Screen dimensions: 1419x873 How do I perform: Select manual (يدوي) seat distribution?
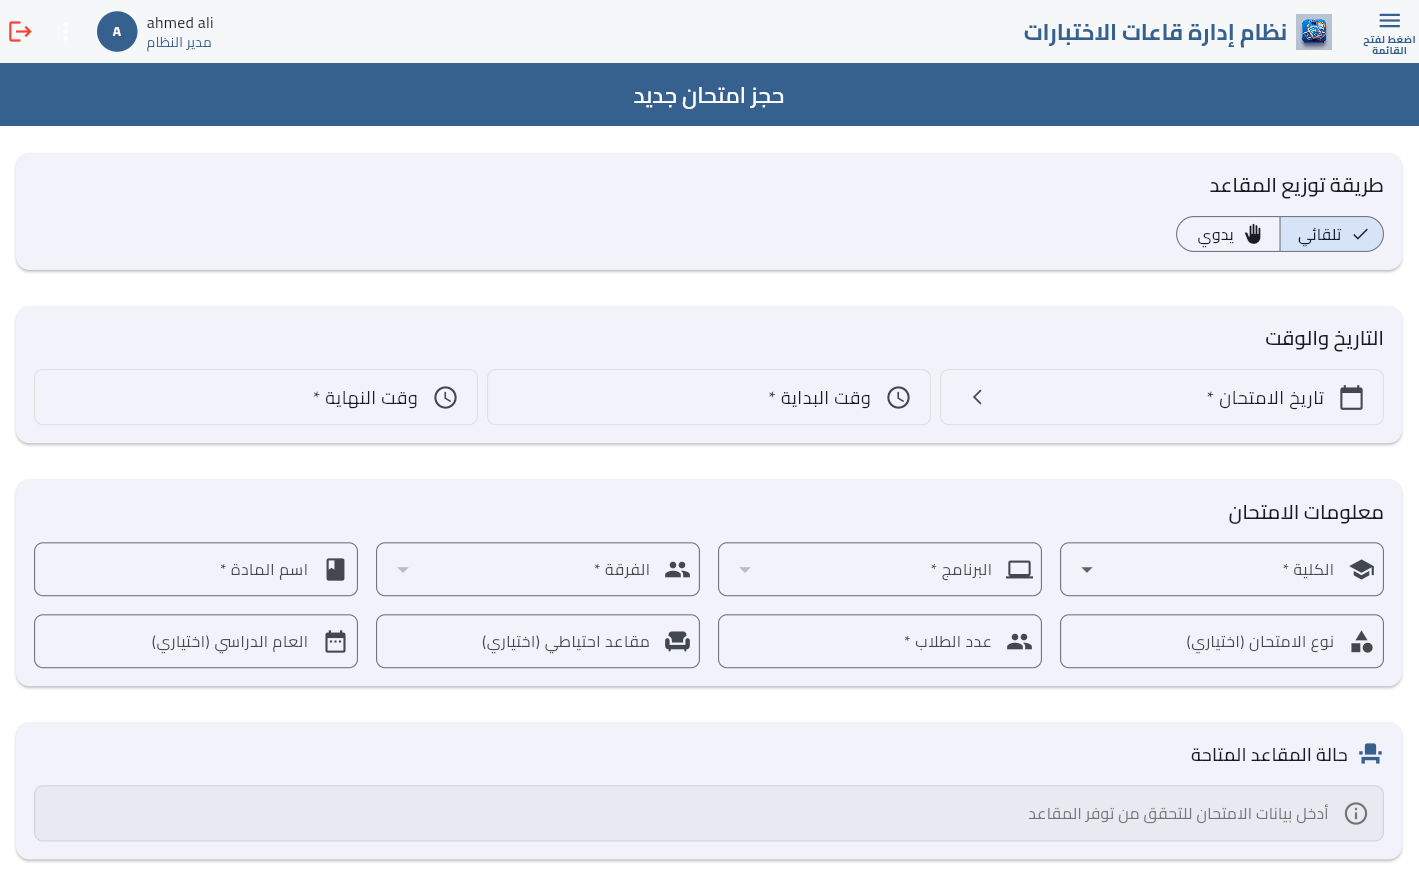(1228, 234)
